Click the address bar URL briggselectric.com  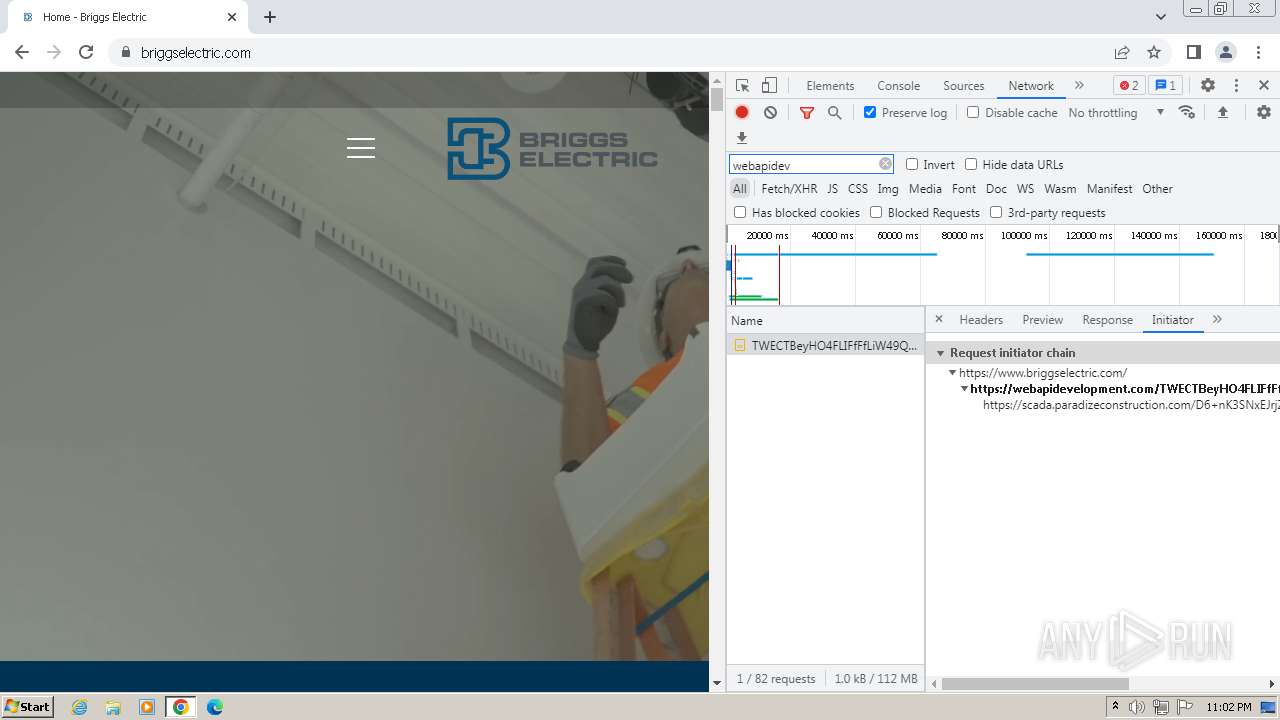[196, 52]
